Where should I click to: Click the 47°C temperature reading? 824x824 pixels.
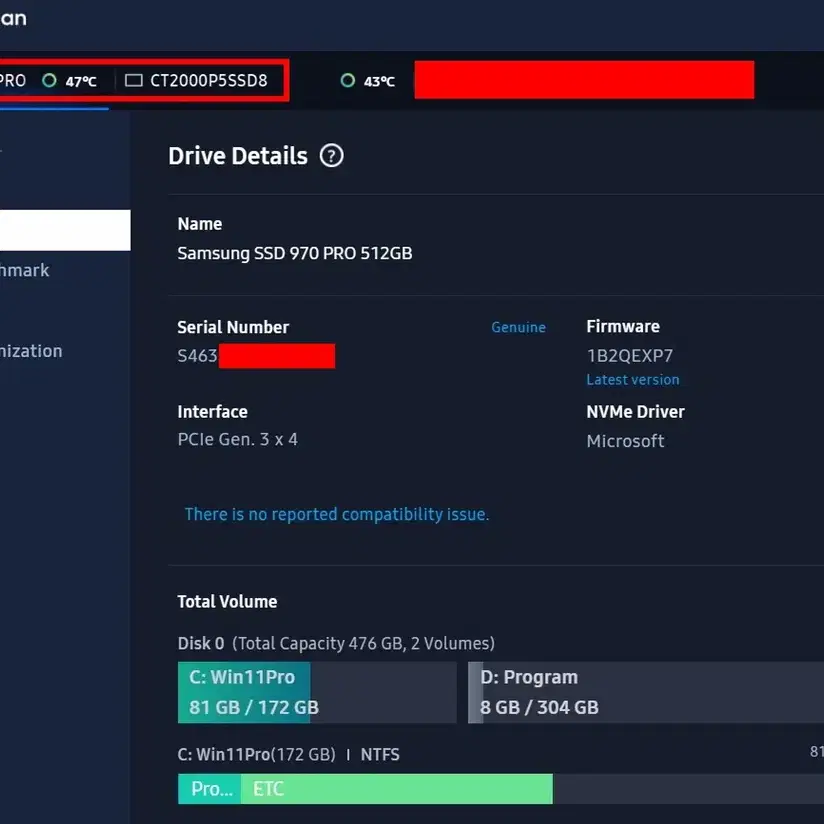[x=81, y=81]
